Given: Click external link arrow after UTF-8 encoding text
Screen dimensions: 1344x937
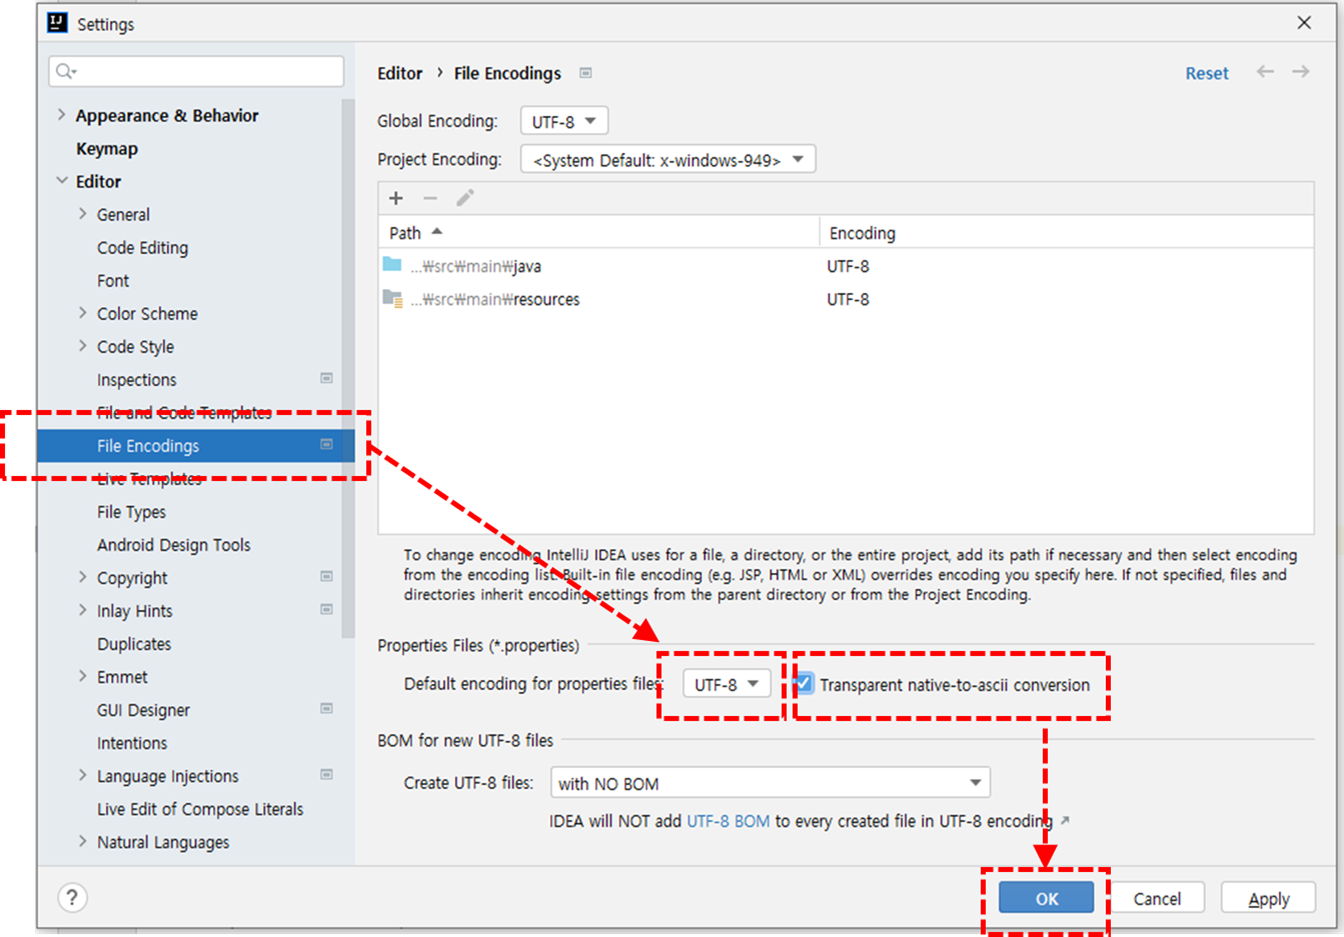Looking at the screenshot, I should [1065, 820].
